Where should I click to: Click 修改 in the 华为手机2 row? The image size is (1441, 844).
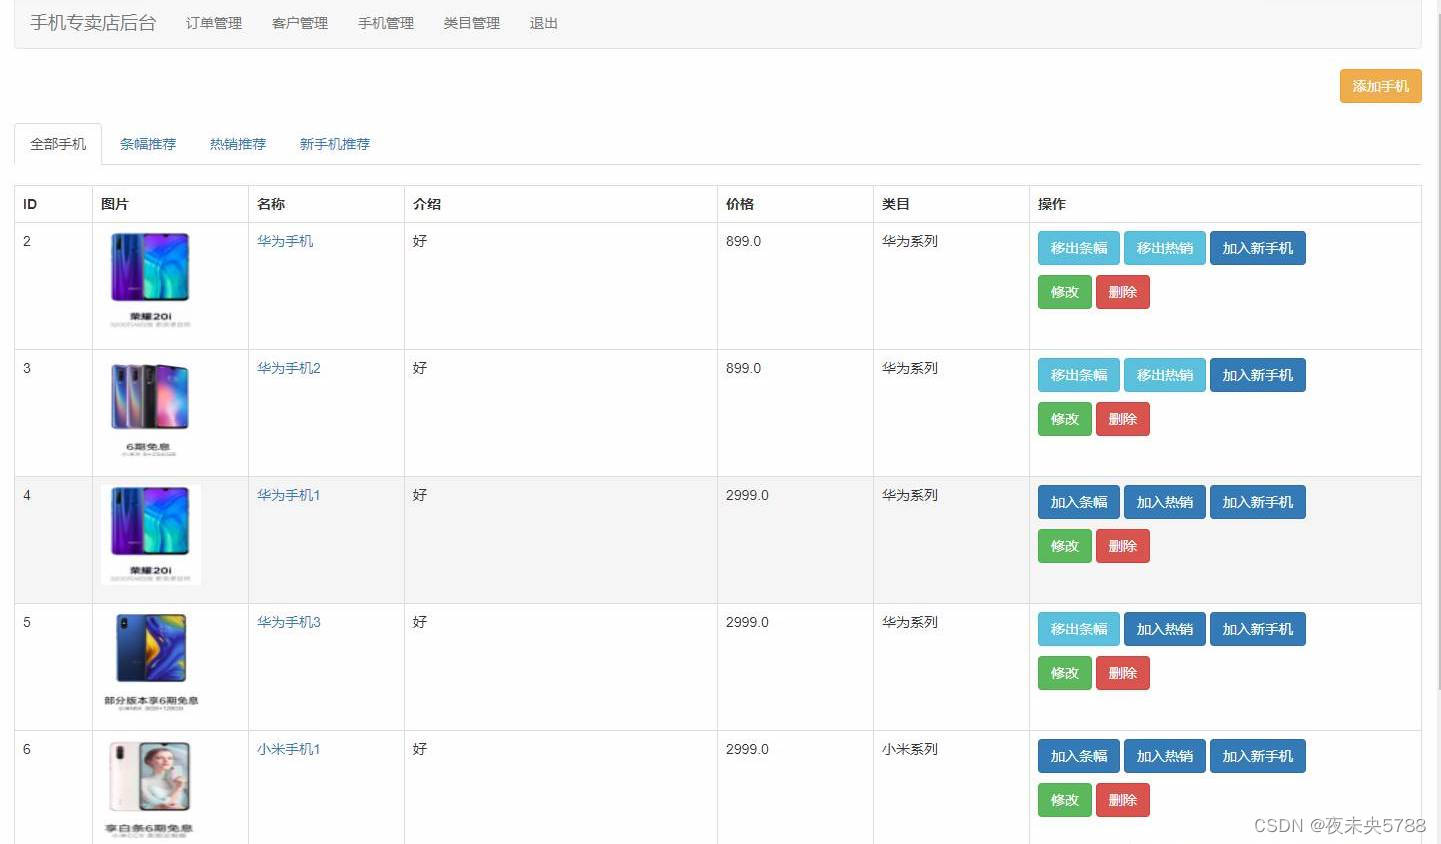[x=1065, y=419]
